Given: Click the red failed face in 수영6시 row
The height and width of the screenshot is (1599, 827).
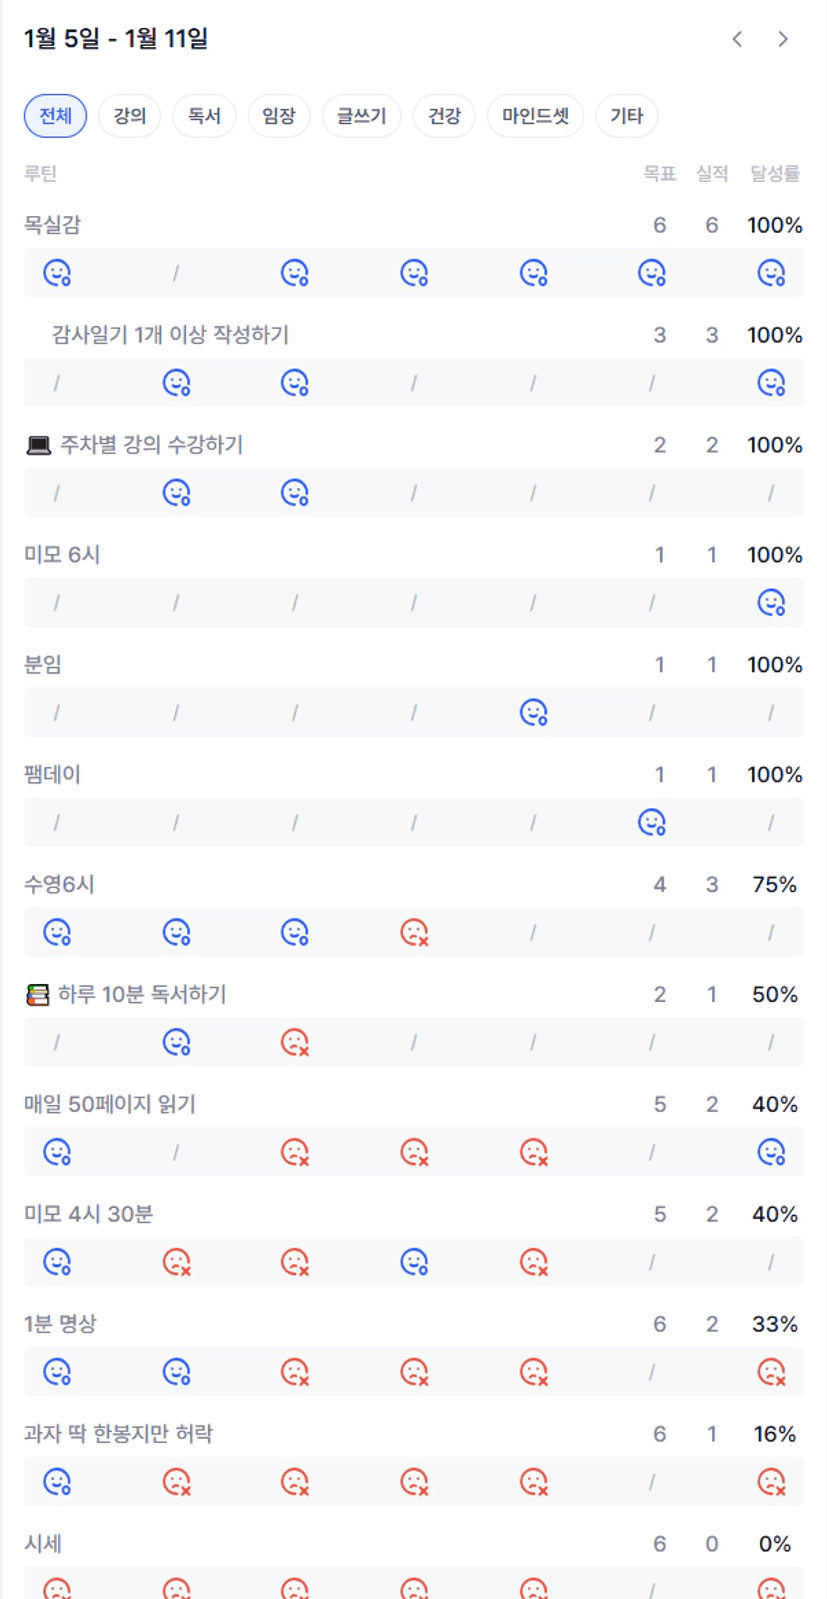Looking at the screenshot, I should 414,932.
